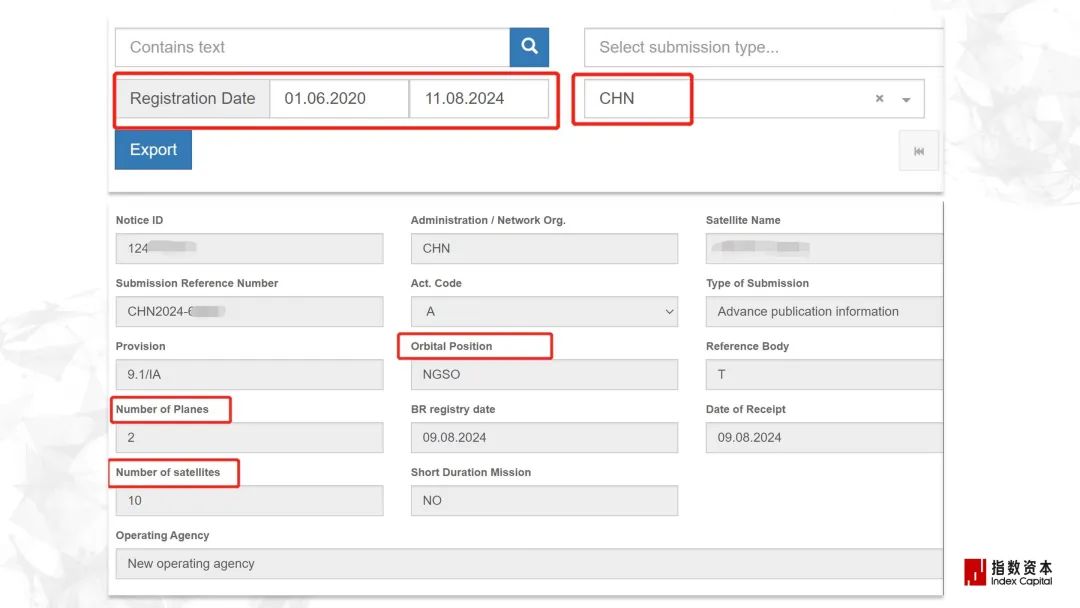The width and height of the screenshot is (1080, 608).
Task: Click the Provision field showing 9.1/IA
Action: pos(249,375)
